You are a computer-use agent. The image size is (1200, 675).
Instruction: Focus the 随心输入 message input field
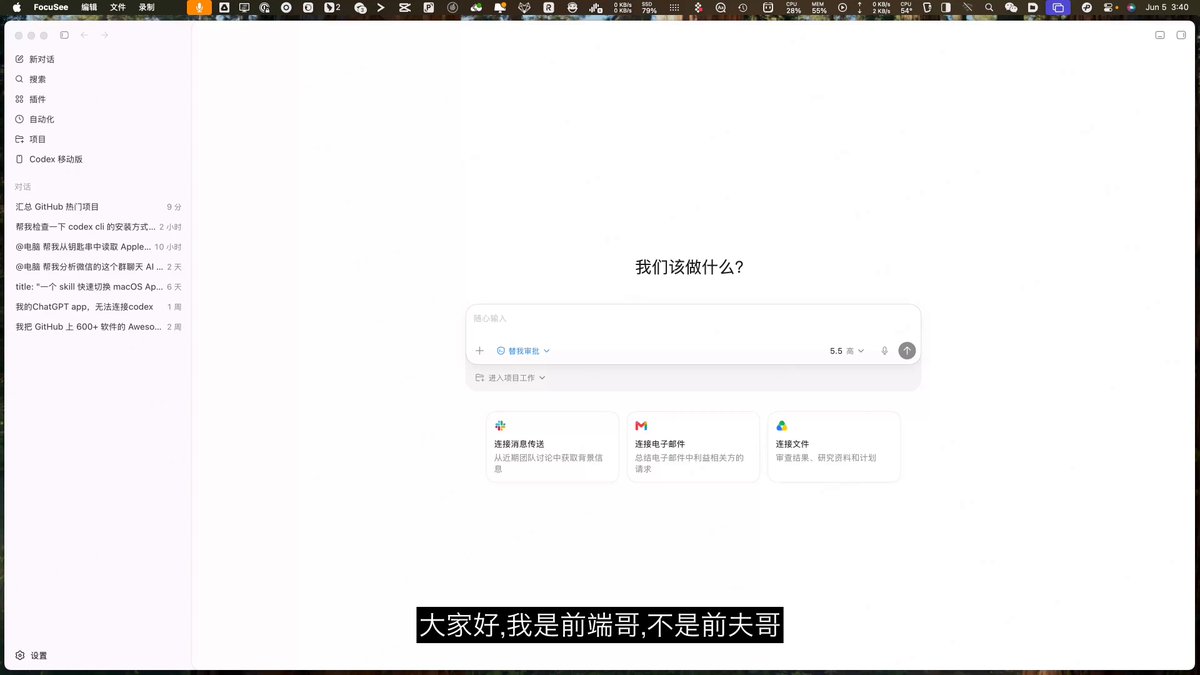tap(693, 319)
